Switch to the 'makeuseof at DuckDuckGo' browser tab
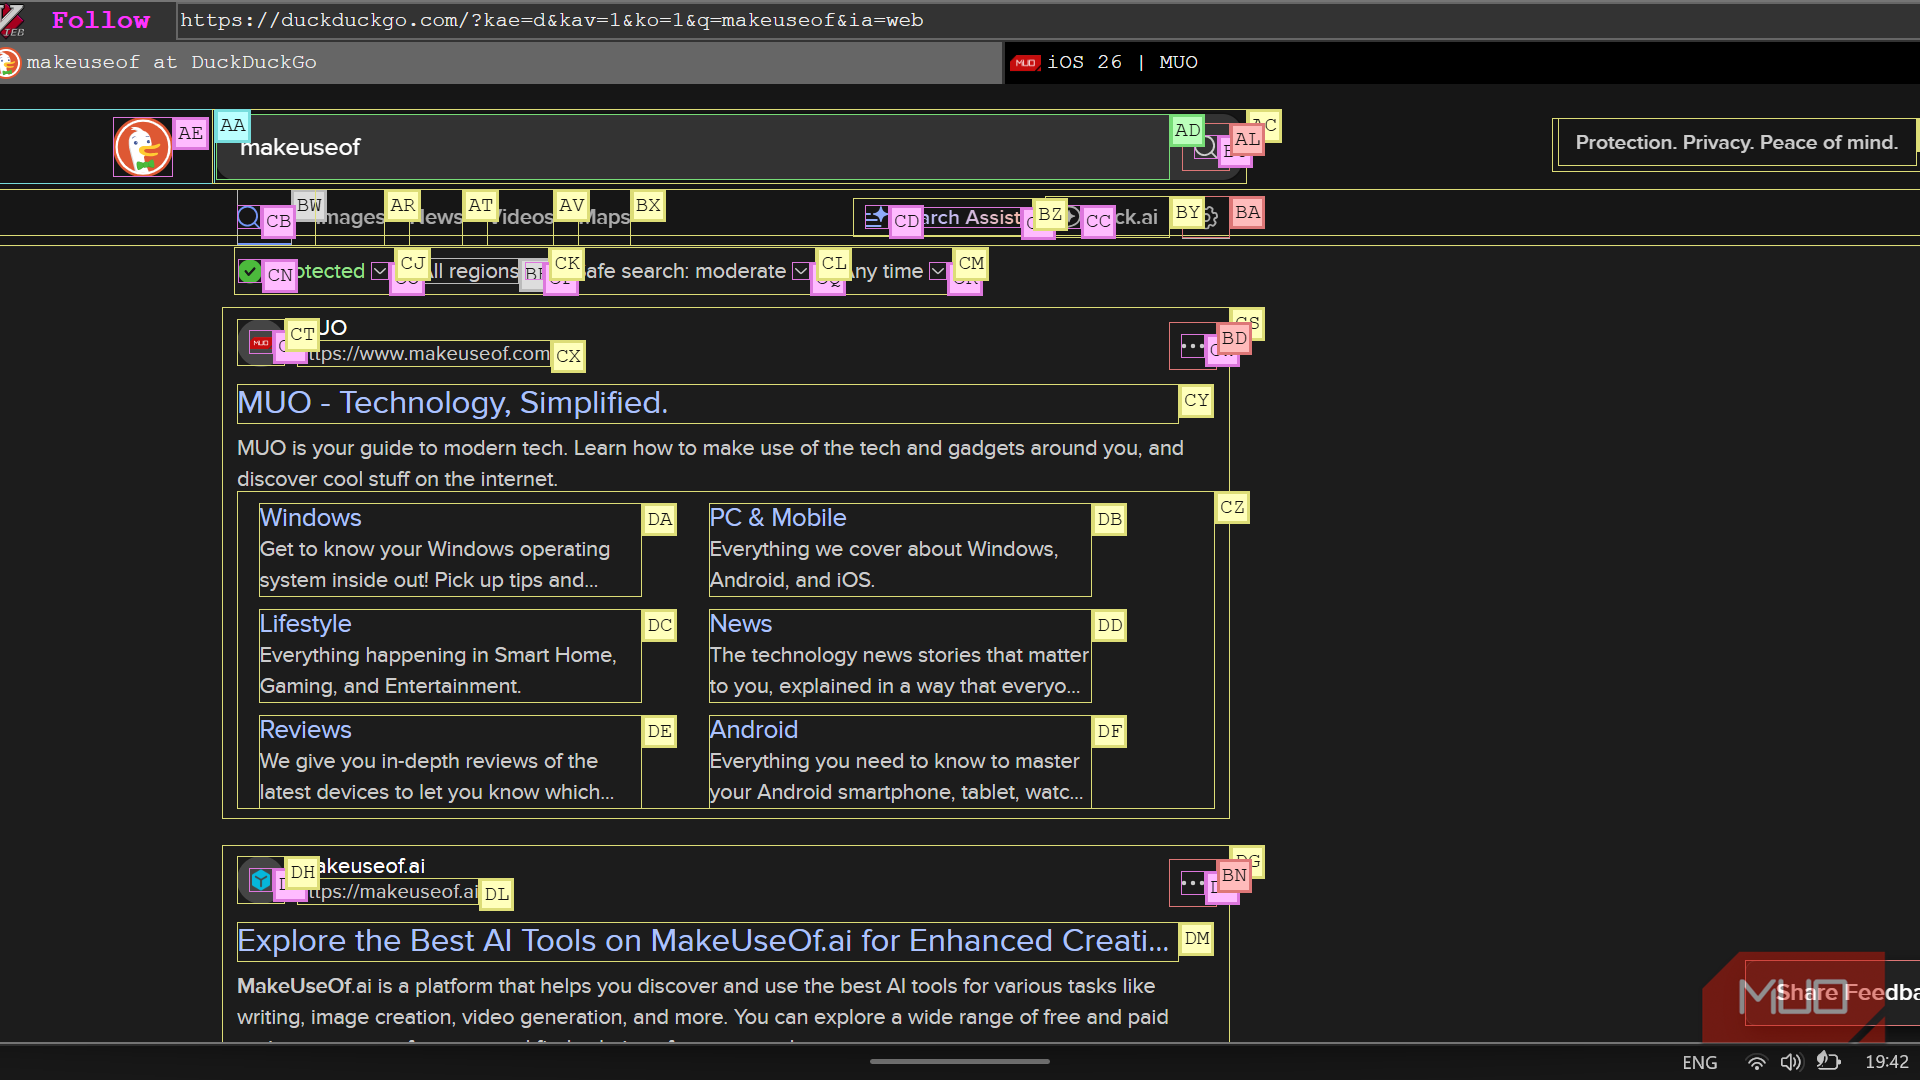The height and width of the screenshot is (1080, 1920). pos(500,62)
